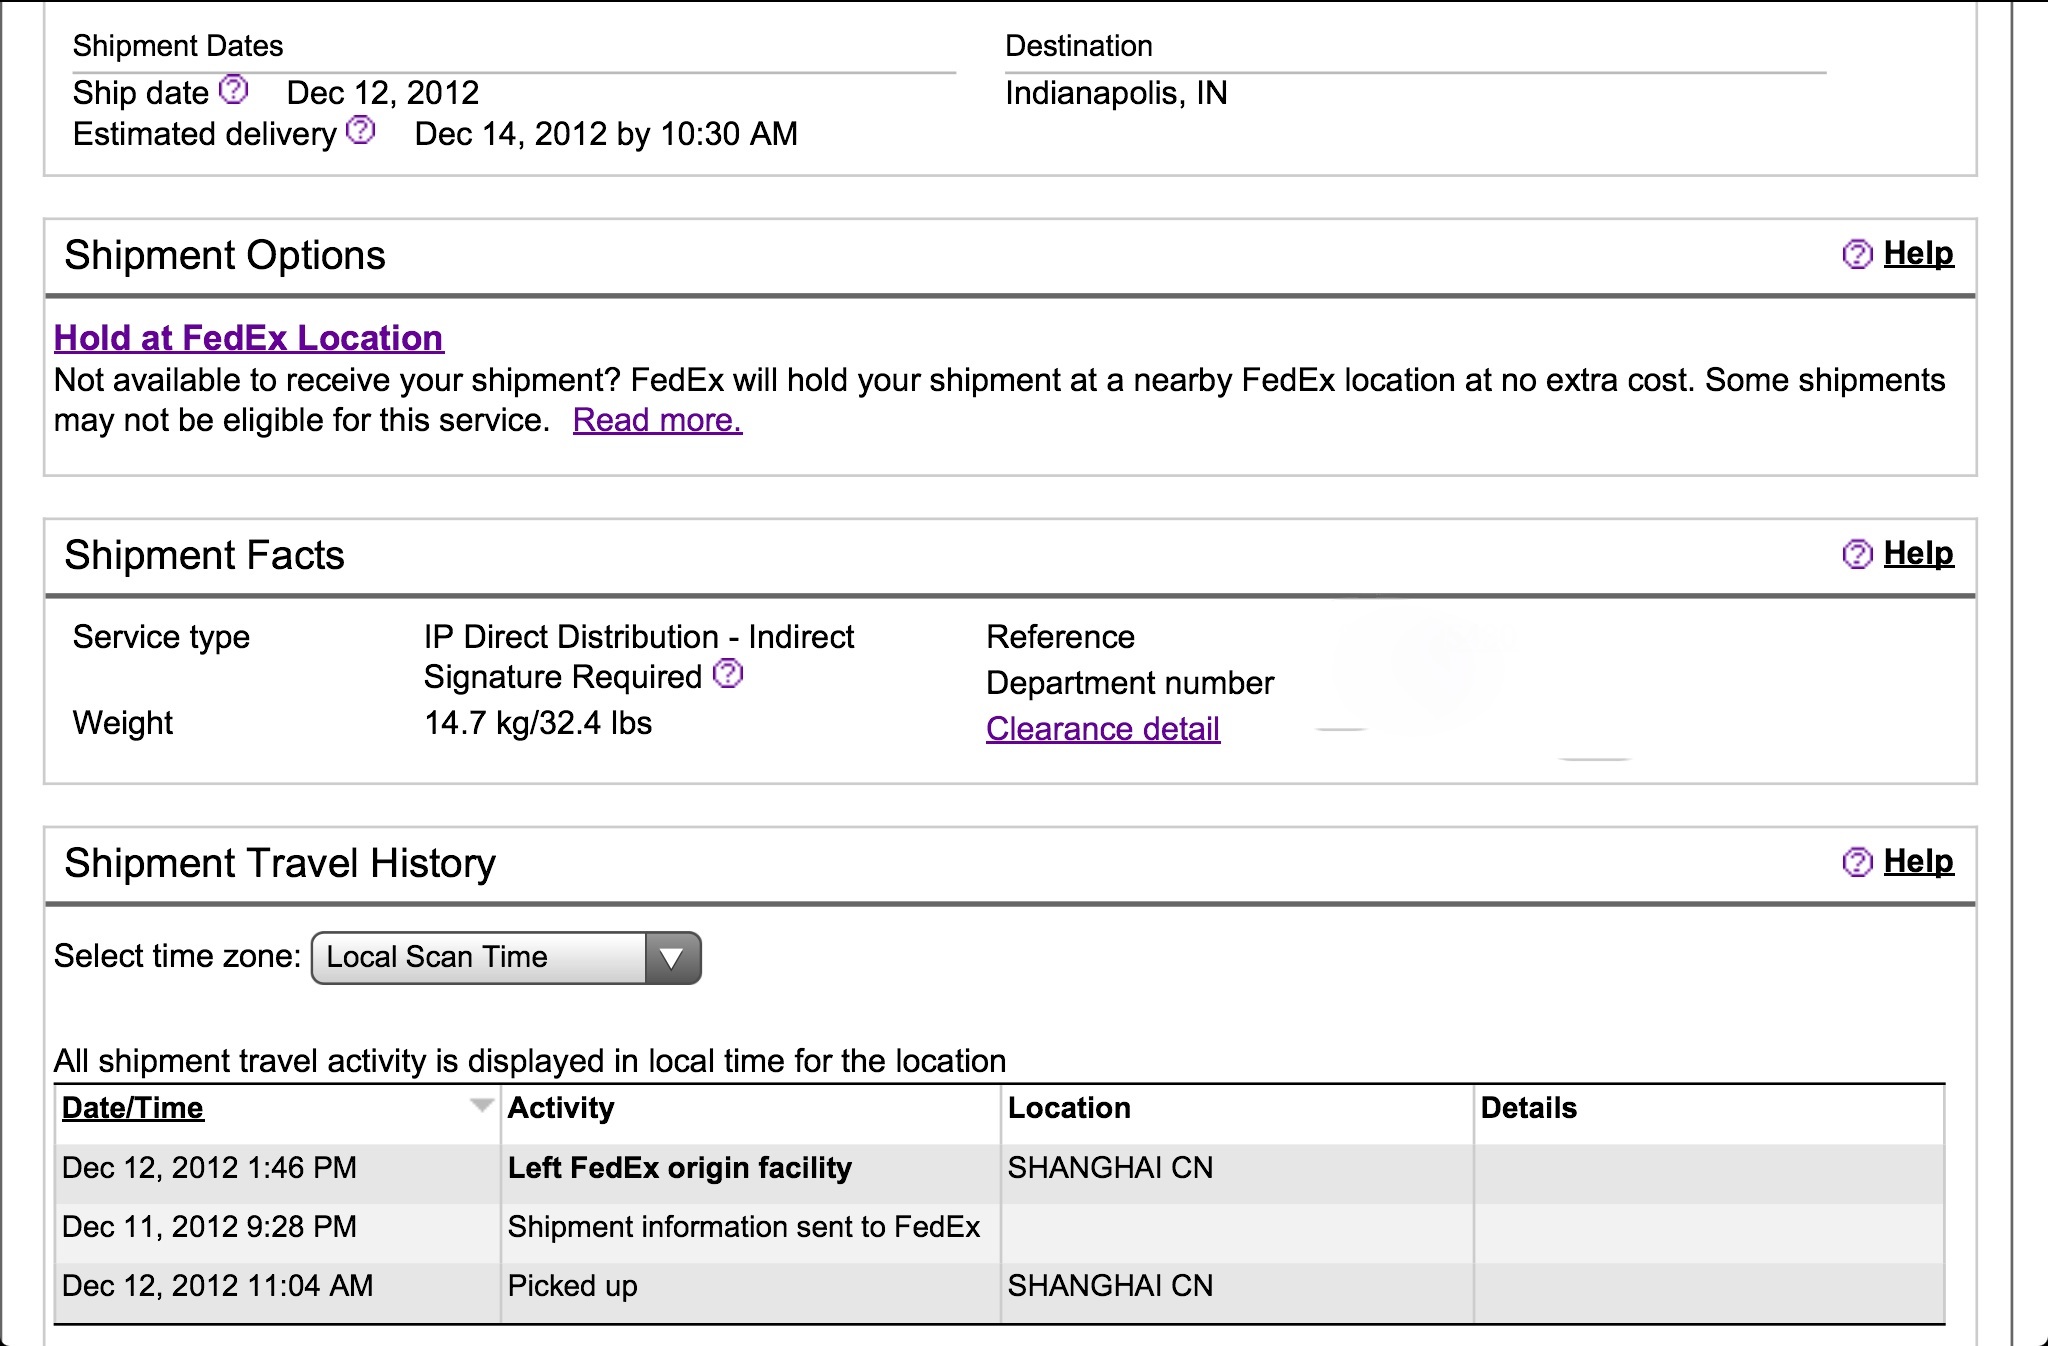Follow the Read more link
The height and width of the screenshot is (1346, 2048).
click(657, 420)
